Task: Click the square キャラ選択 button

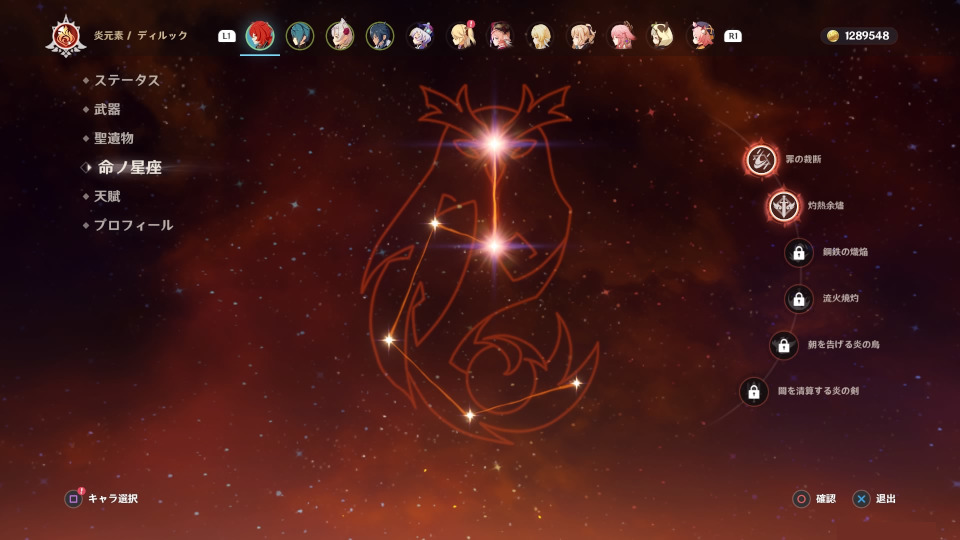Action: pyautogui.click(x=73, y=499)
